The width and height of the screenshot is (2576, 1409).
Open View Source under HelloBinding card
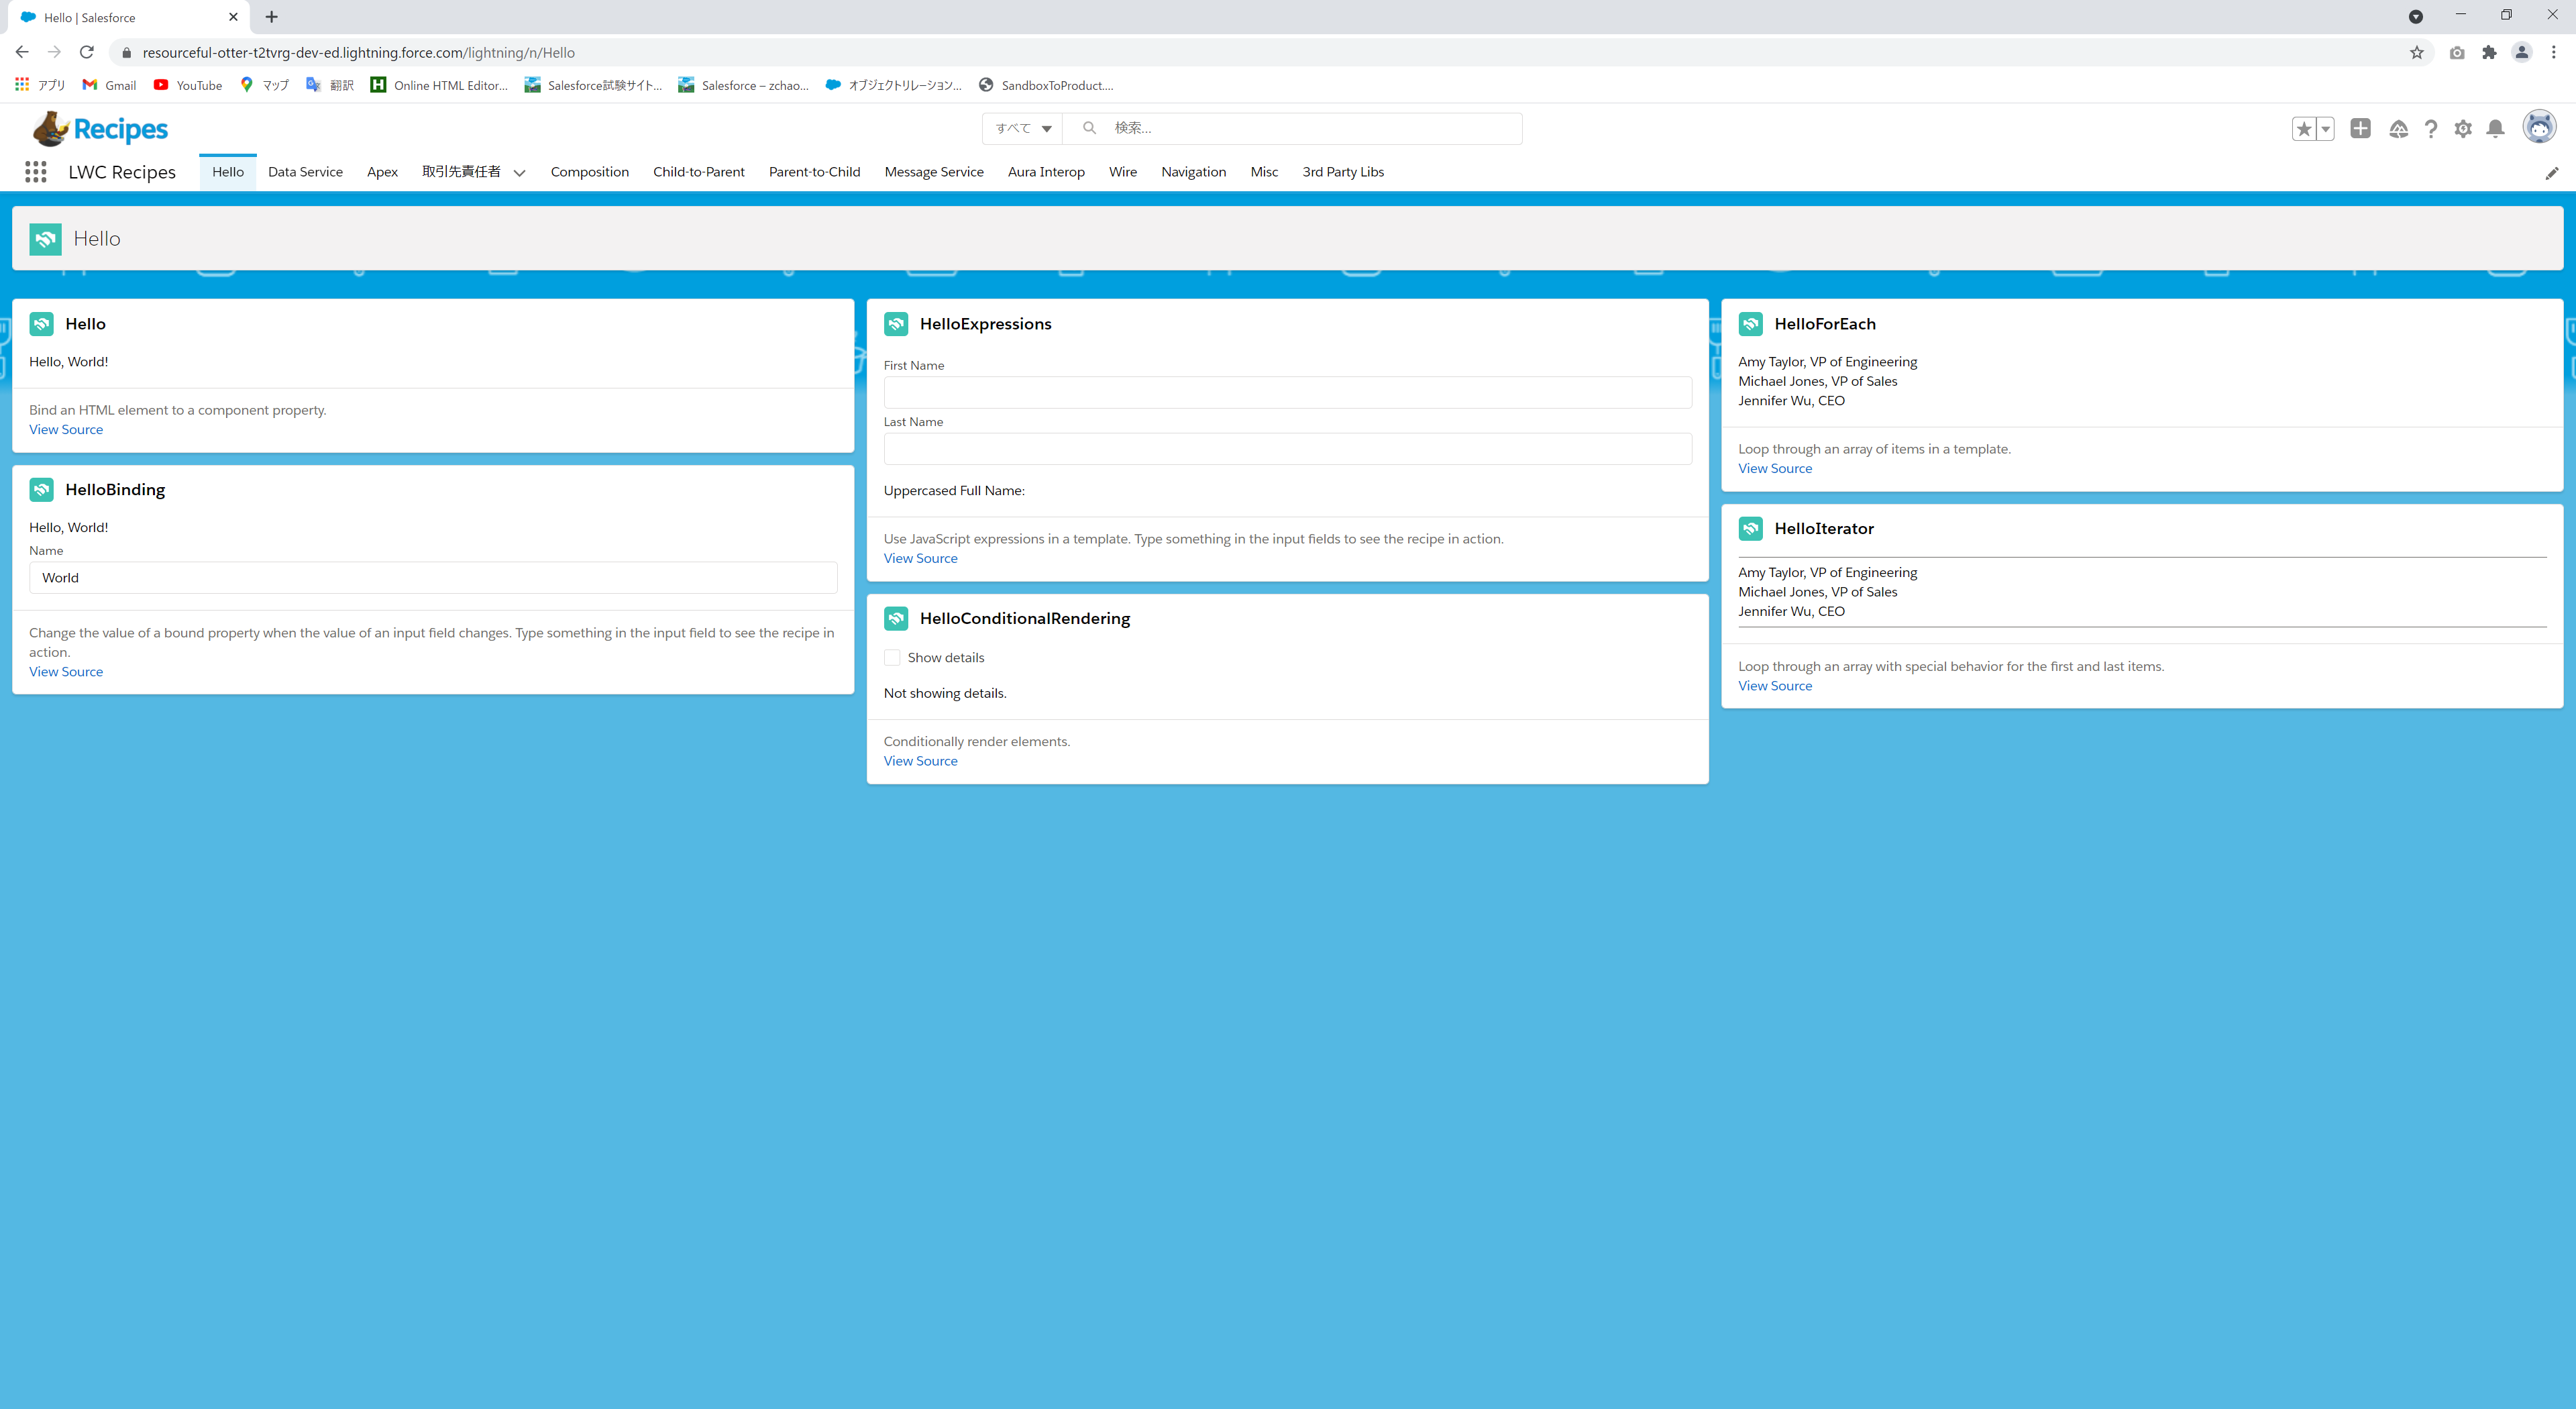[66, 672]
